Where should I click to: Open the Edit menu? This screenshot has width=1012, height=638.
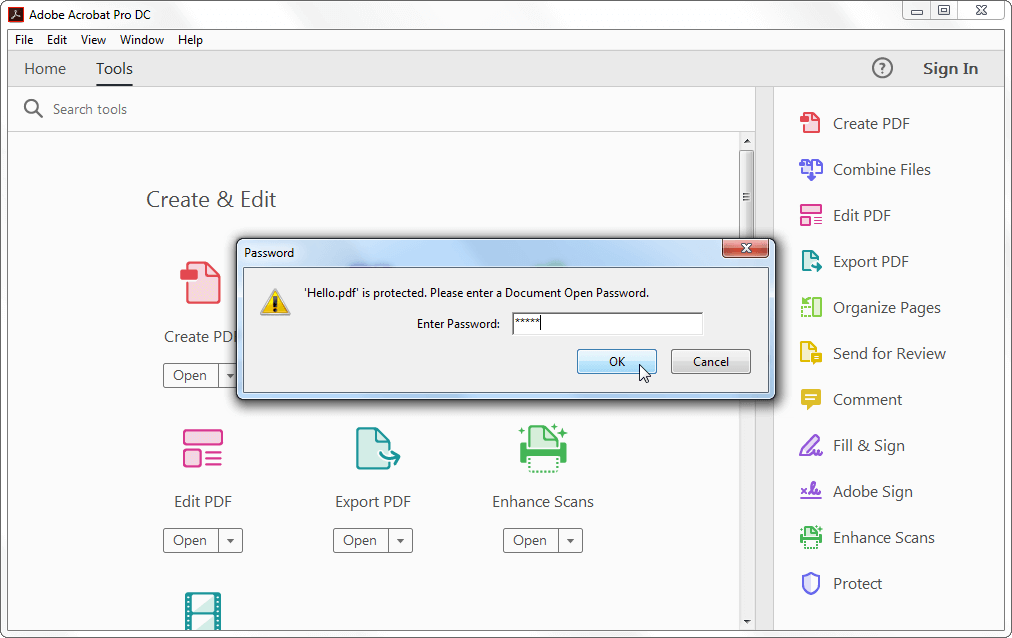tap(57, 40)
